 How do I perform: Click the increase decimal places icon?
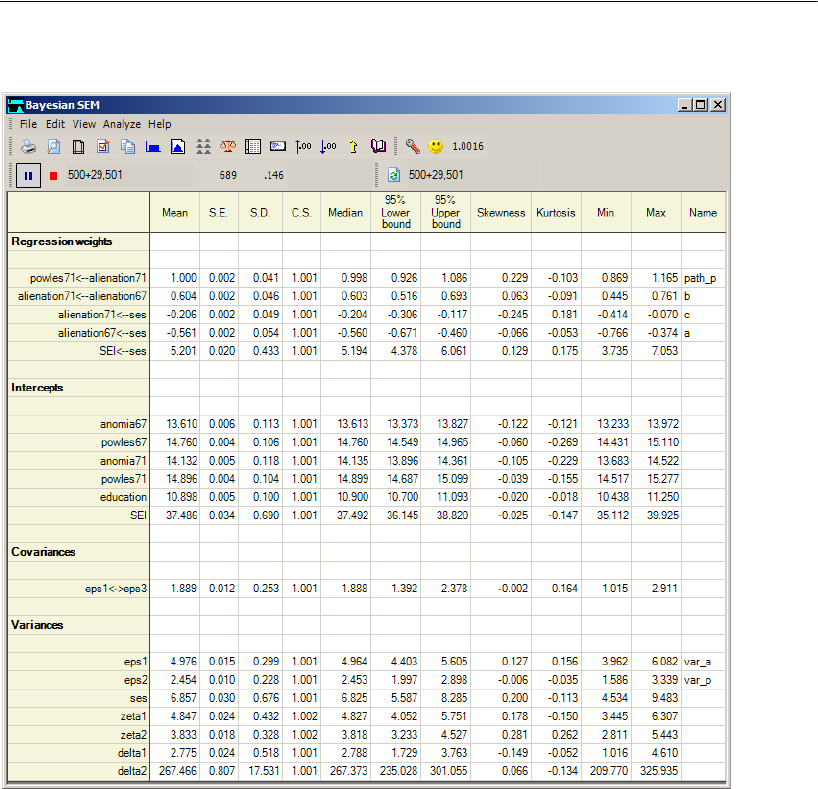[x=303, y=146]
